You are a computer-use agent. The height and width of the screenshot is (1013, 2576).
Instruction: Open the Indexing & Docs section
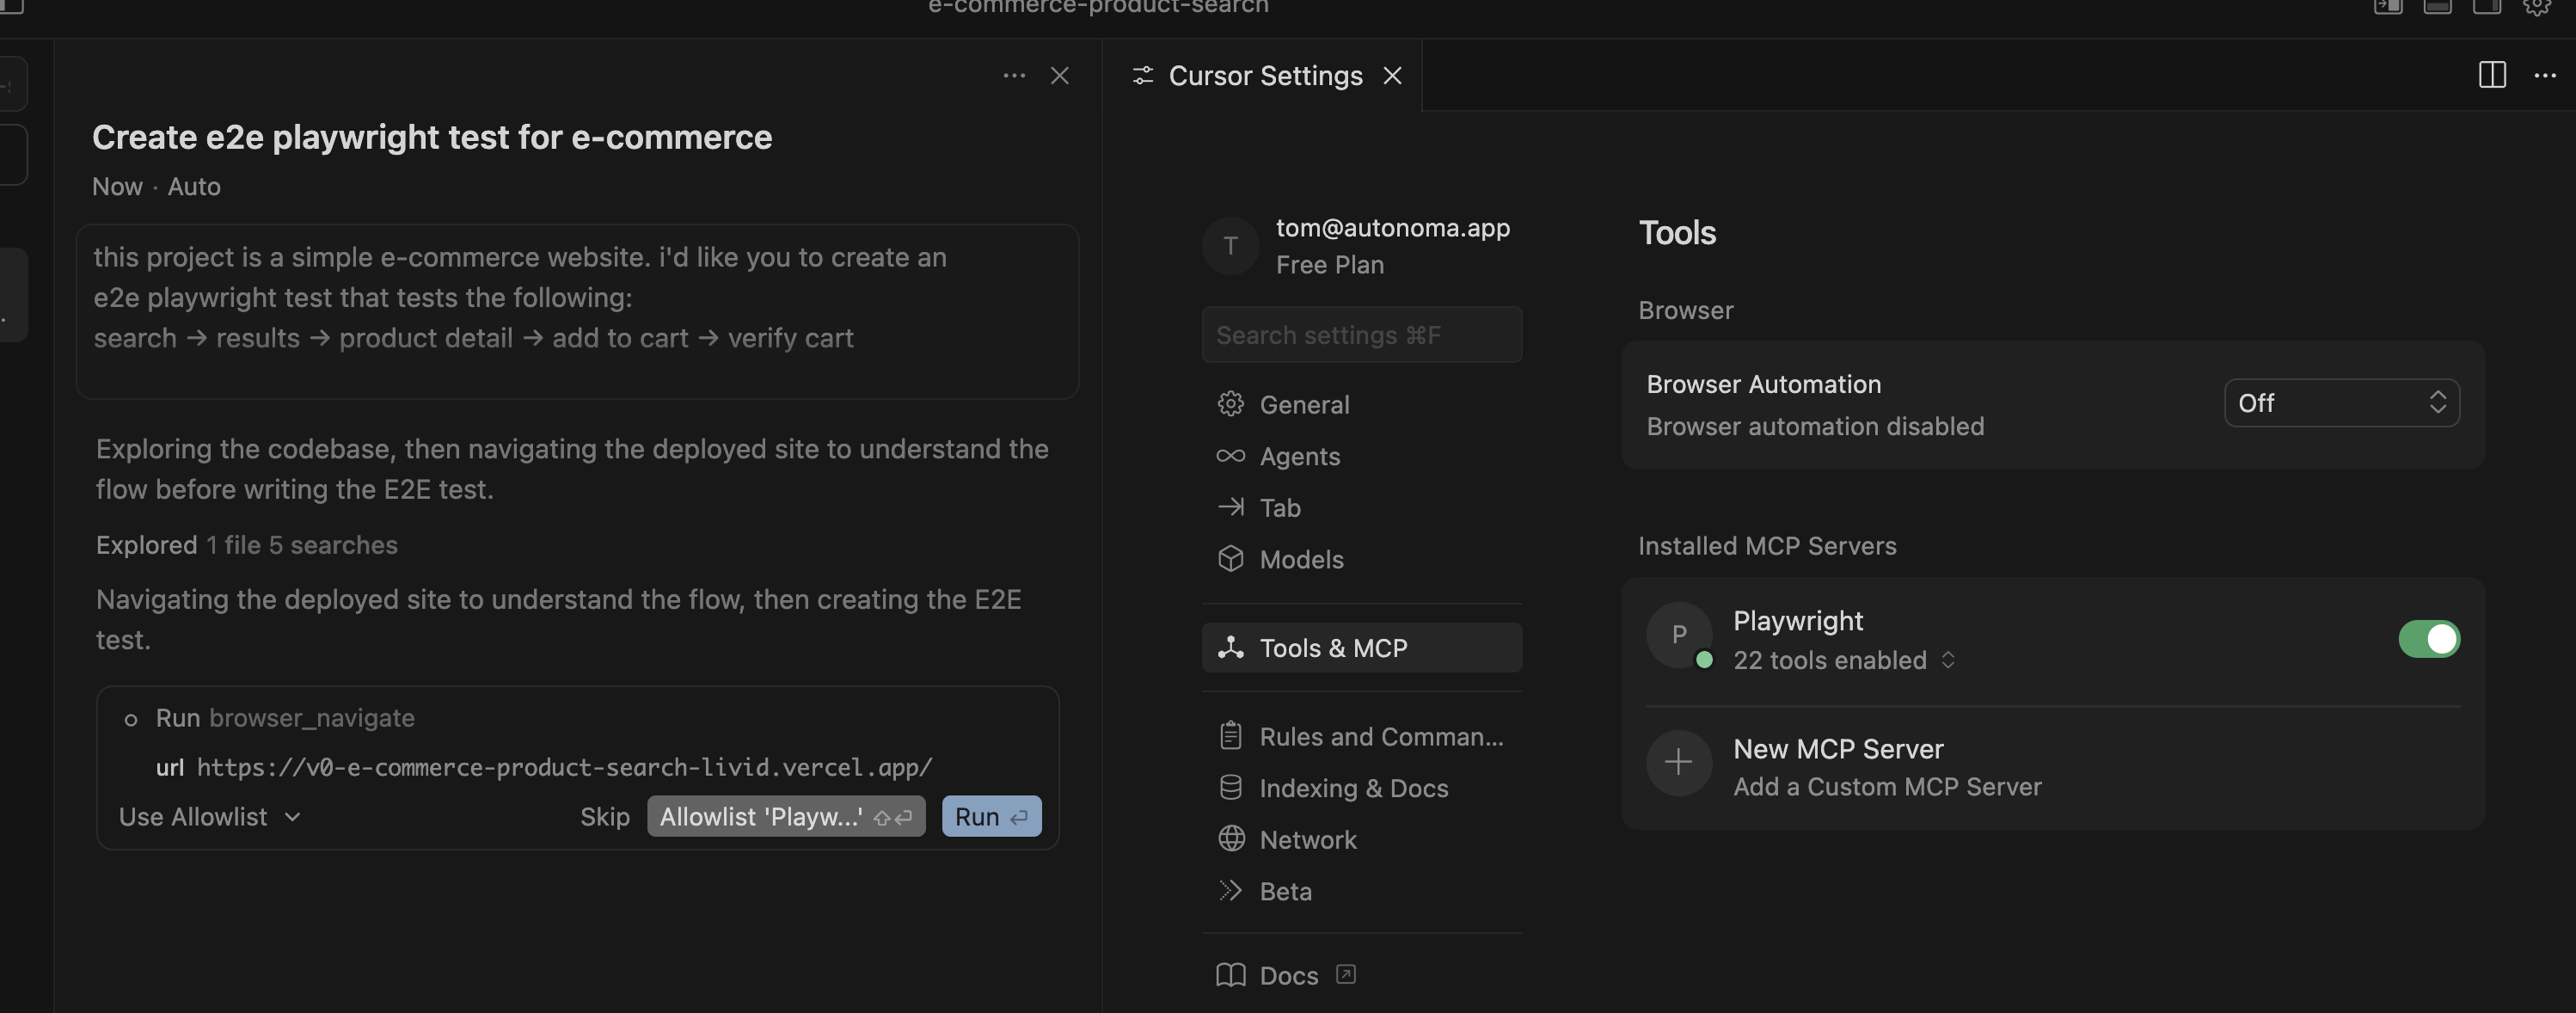[x=1353, y=788]
